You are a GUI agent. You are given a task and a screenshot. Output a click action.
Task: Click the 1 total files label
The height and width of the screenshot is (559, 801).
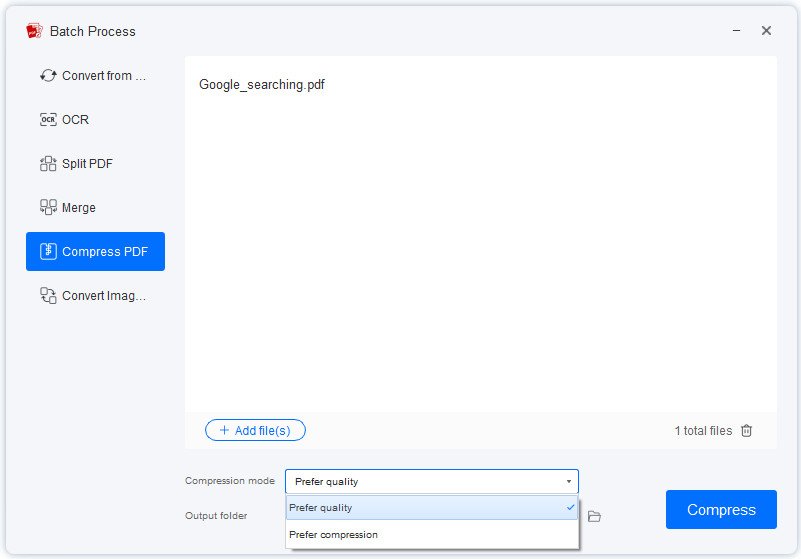pyautogui.click(x=703, y=431)
